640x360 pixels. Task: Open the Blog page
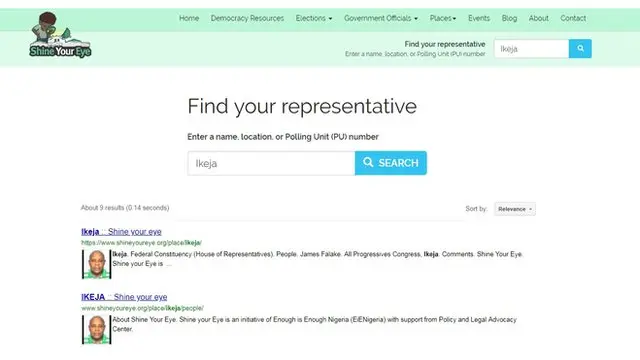pos(509,18)
